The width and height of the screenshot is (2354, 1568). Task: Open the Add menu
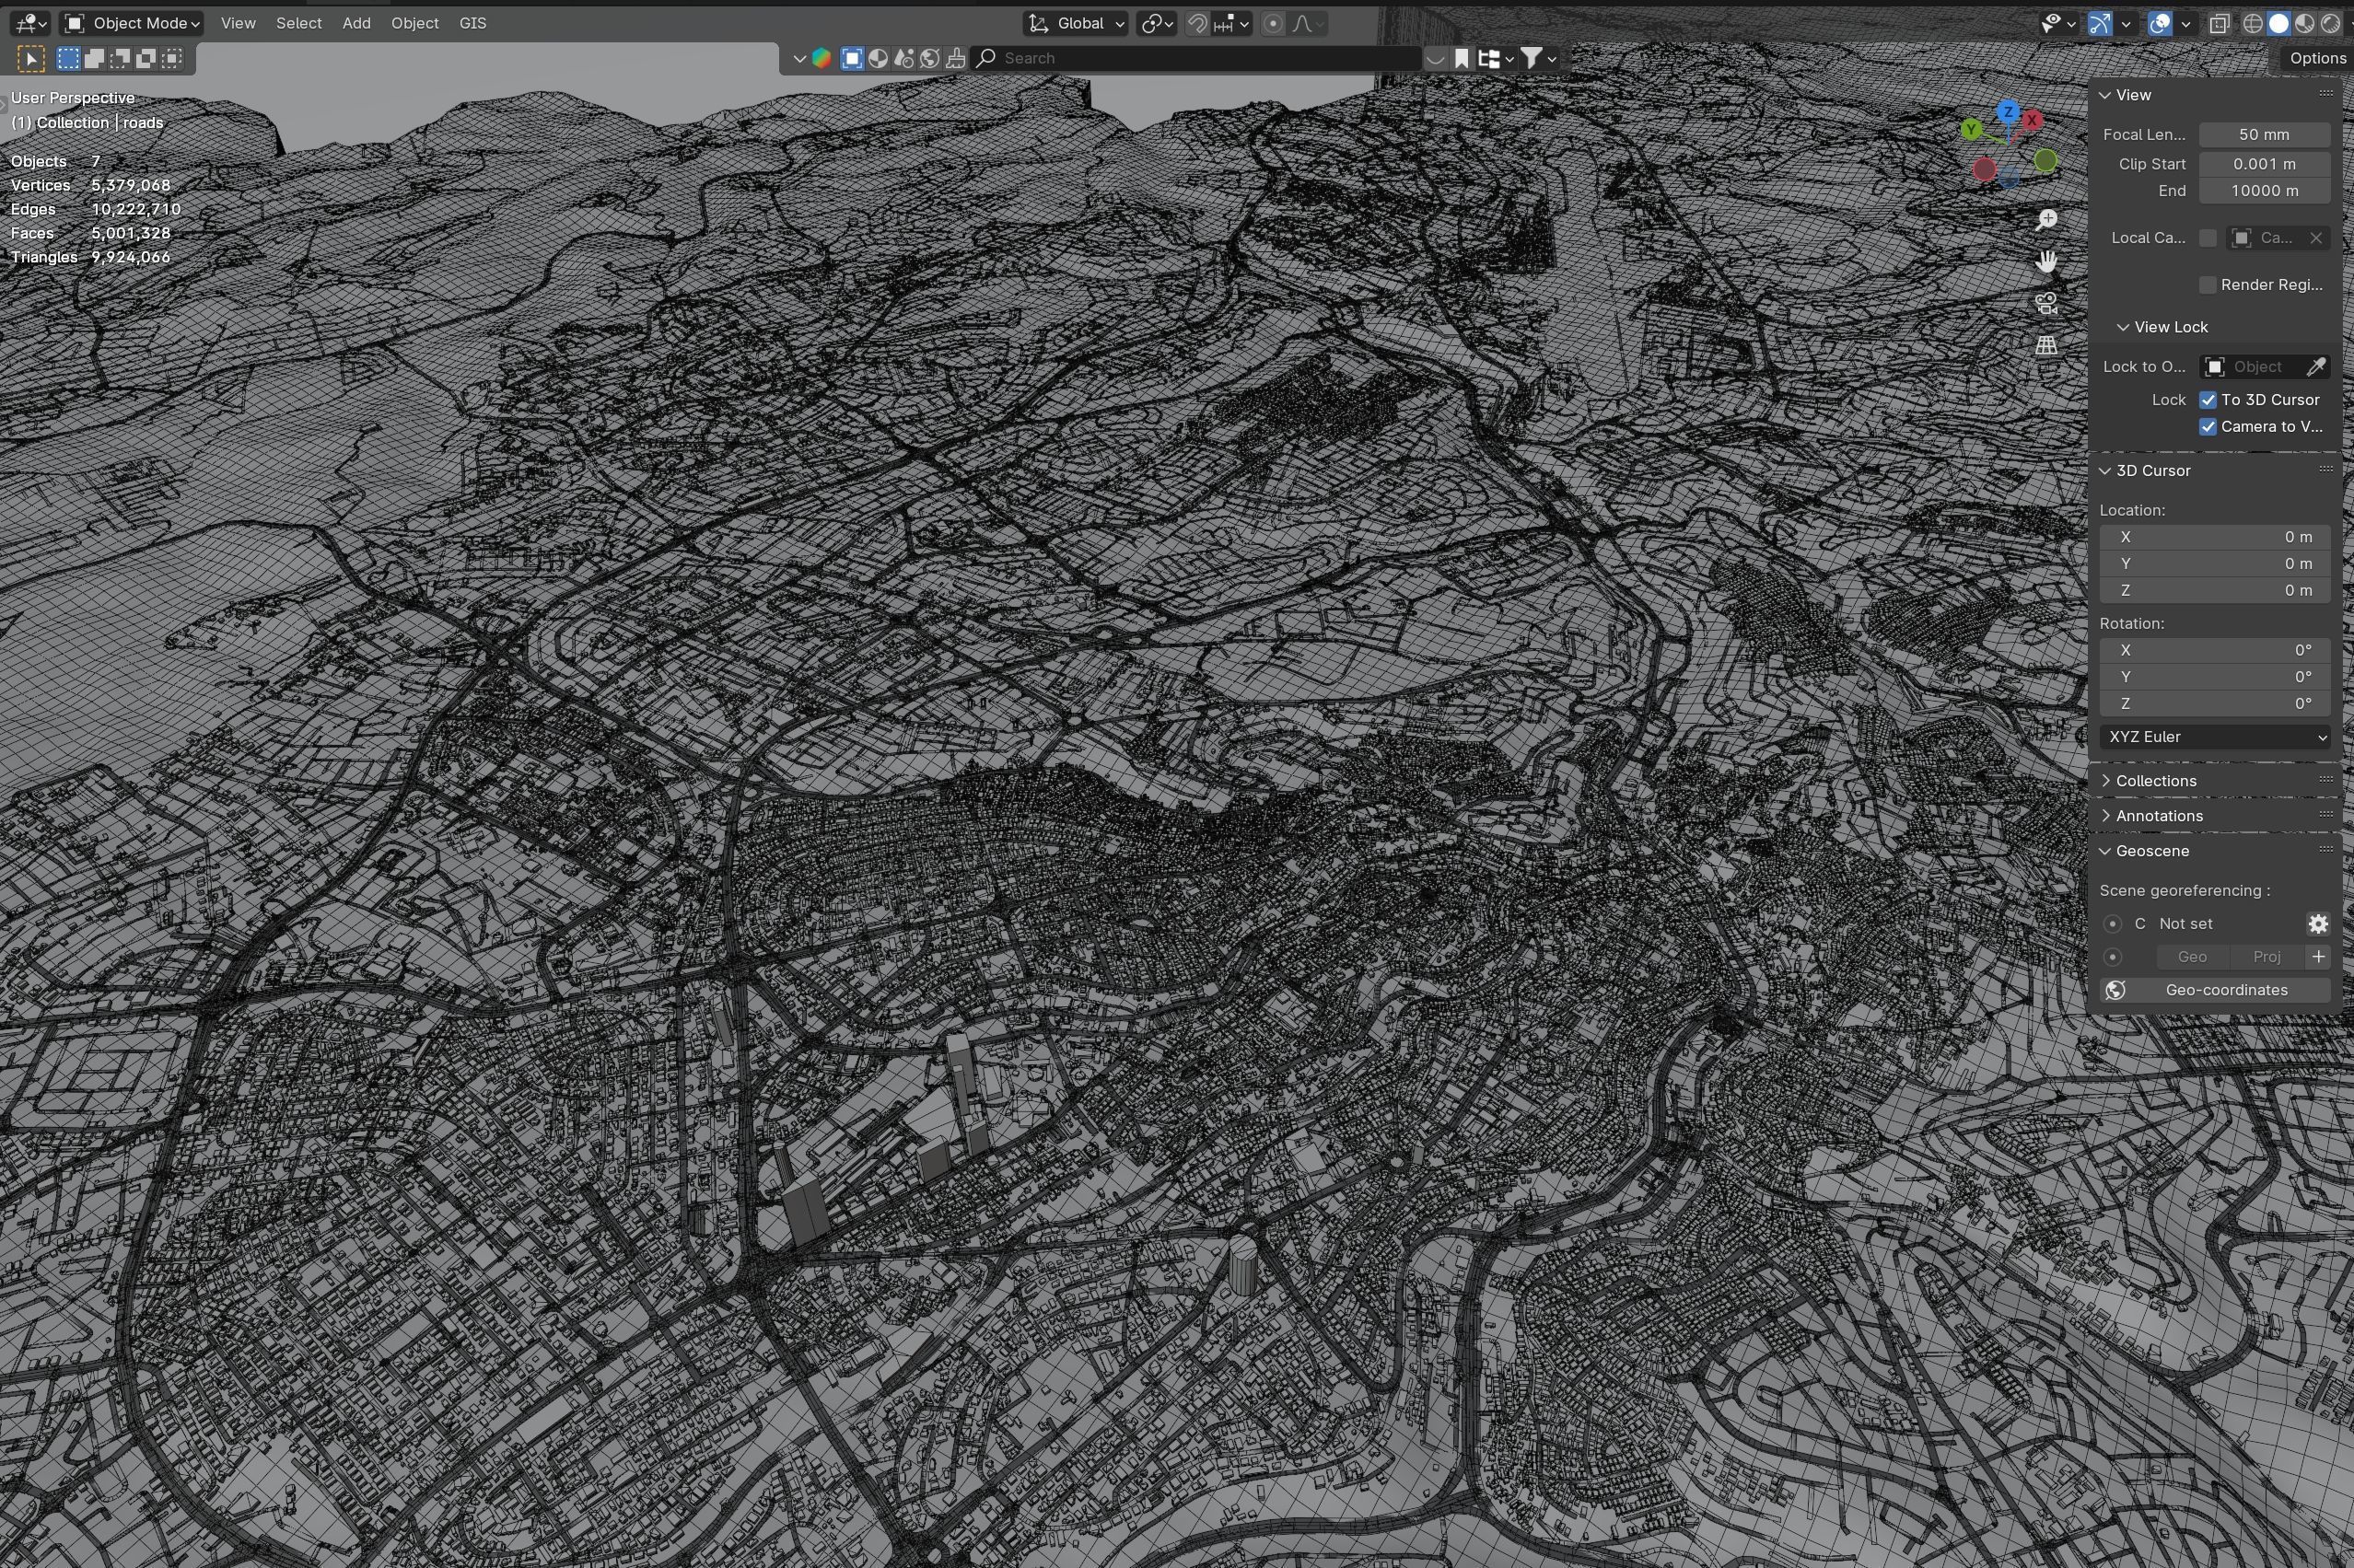356,23
